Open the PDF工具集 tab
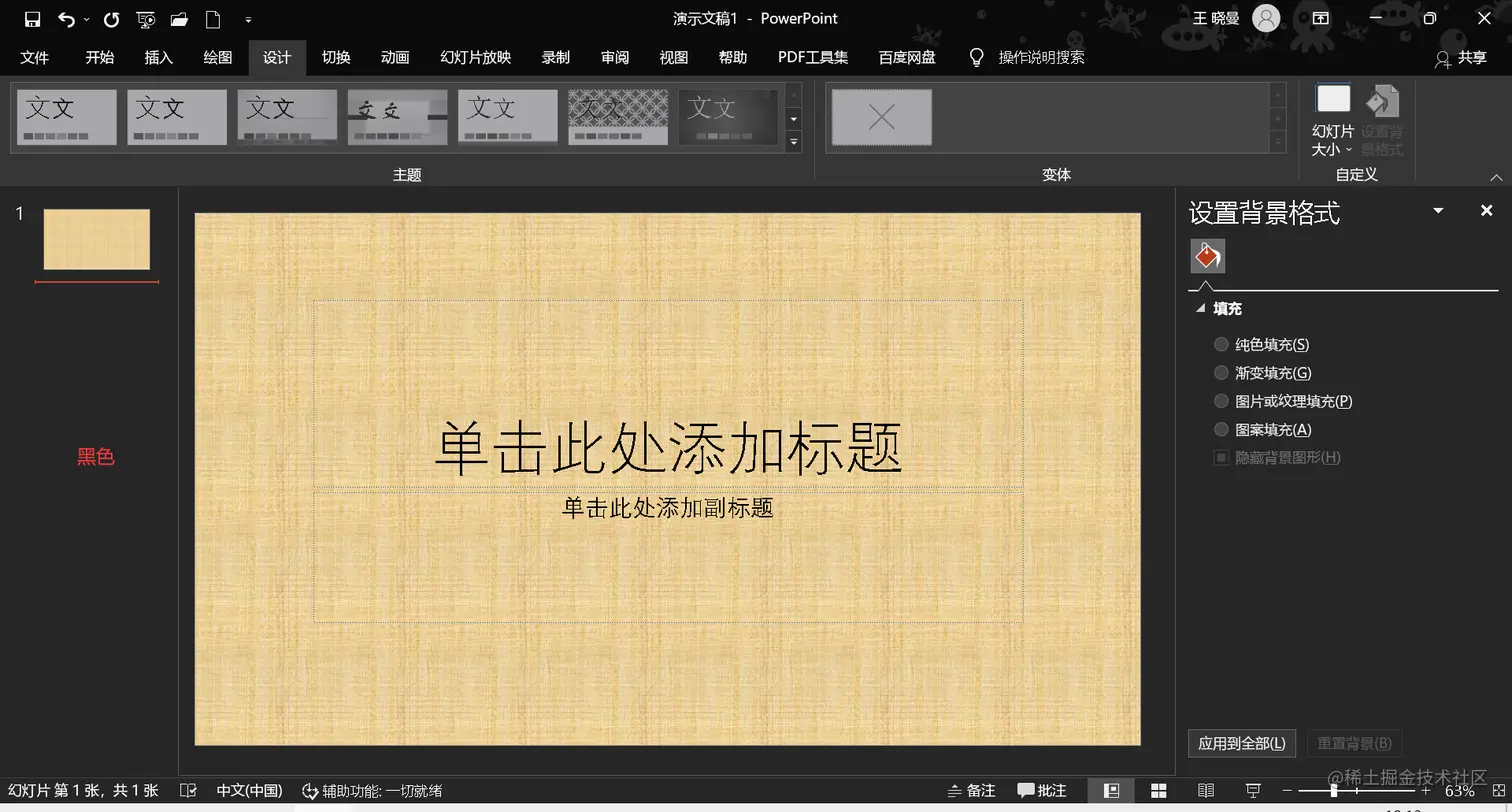This screenshot has width=1512, height=812. click(x=812, y=57)
